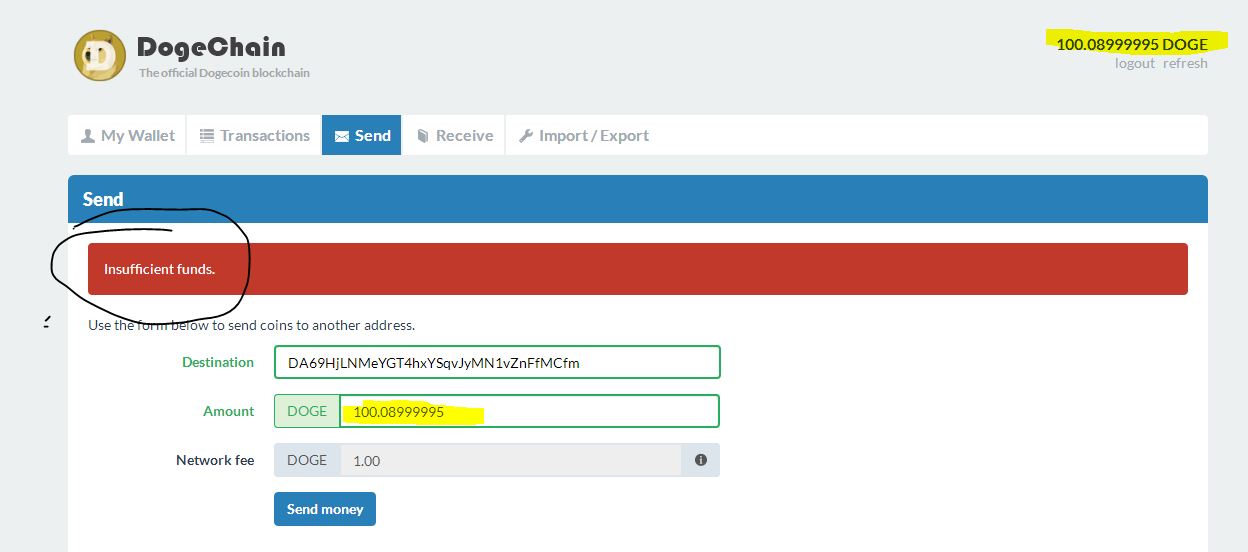Click the Network fee info icon

701,460
